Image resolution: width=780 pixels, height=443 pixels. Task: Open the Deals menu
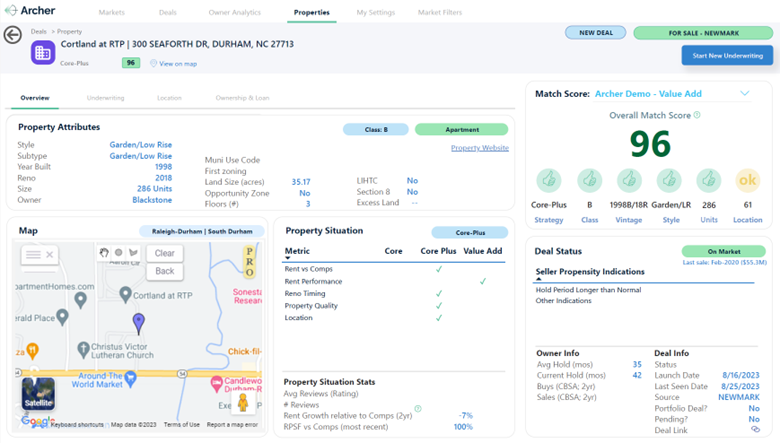point(168,12)
